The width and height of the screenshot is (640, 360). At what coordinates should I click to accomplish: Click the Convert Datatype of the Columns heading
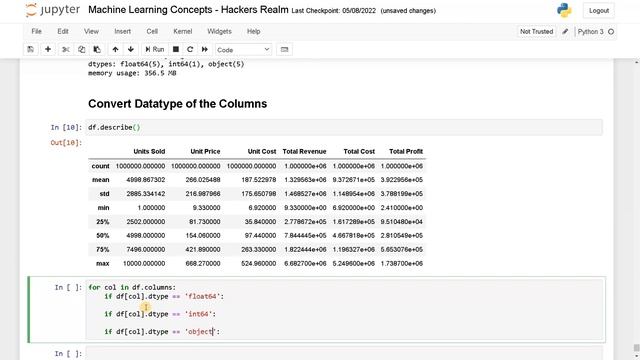click(178, 104)
